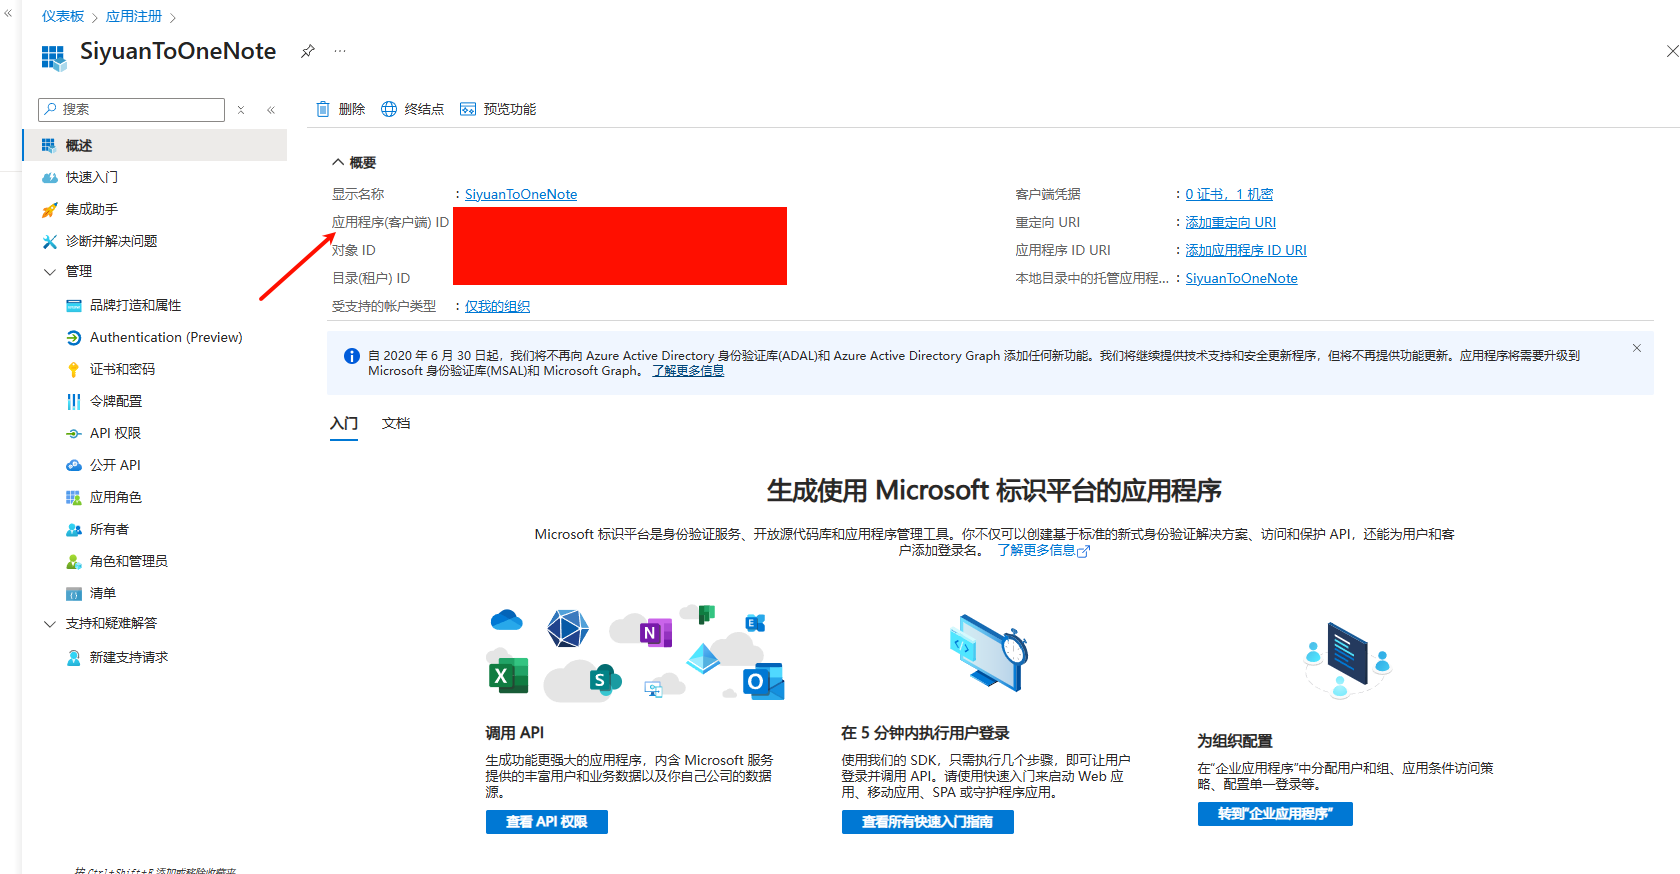Open 证书和密码 key icon

coord(73,369)
